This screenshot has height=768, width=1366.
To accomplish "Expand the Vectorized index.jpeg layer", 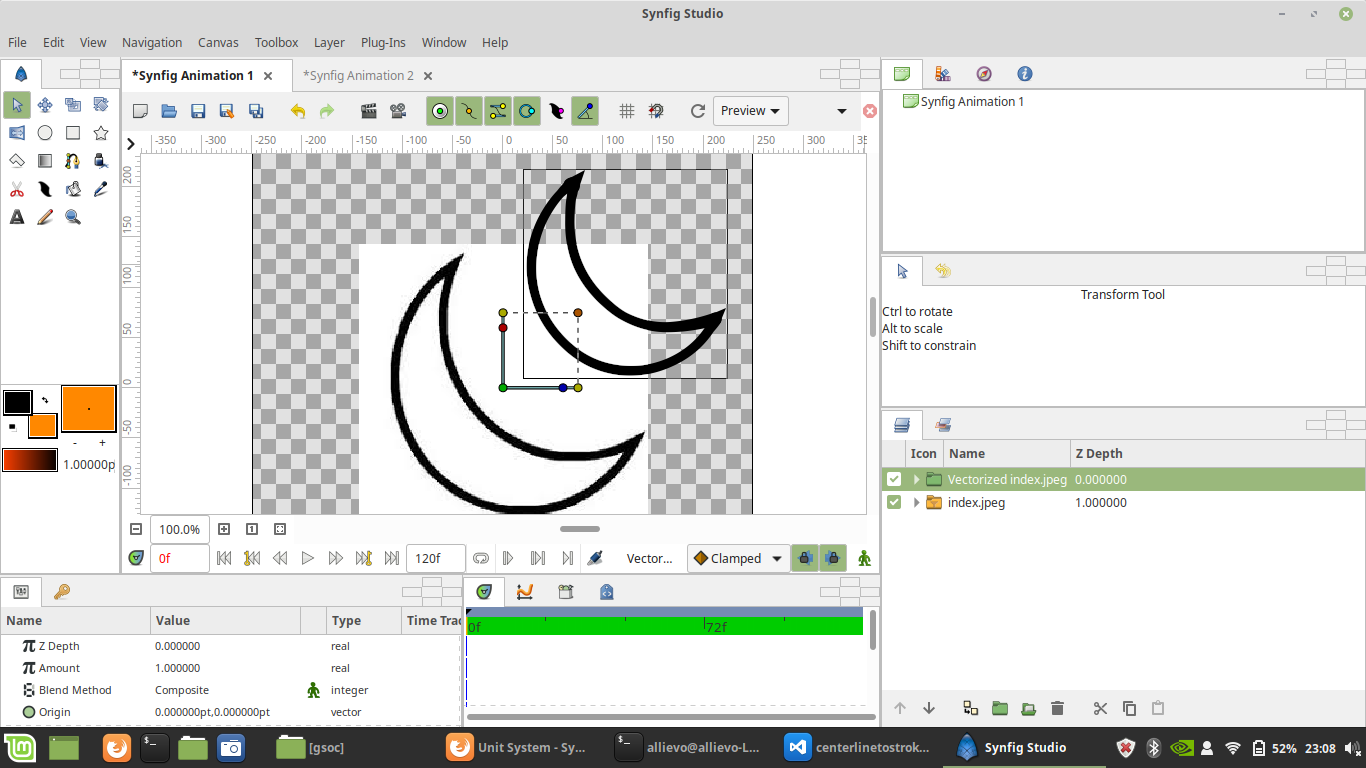I will click(916, 479).
